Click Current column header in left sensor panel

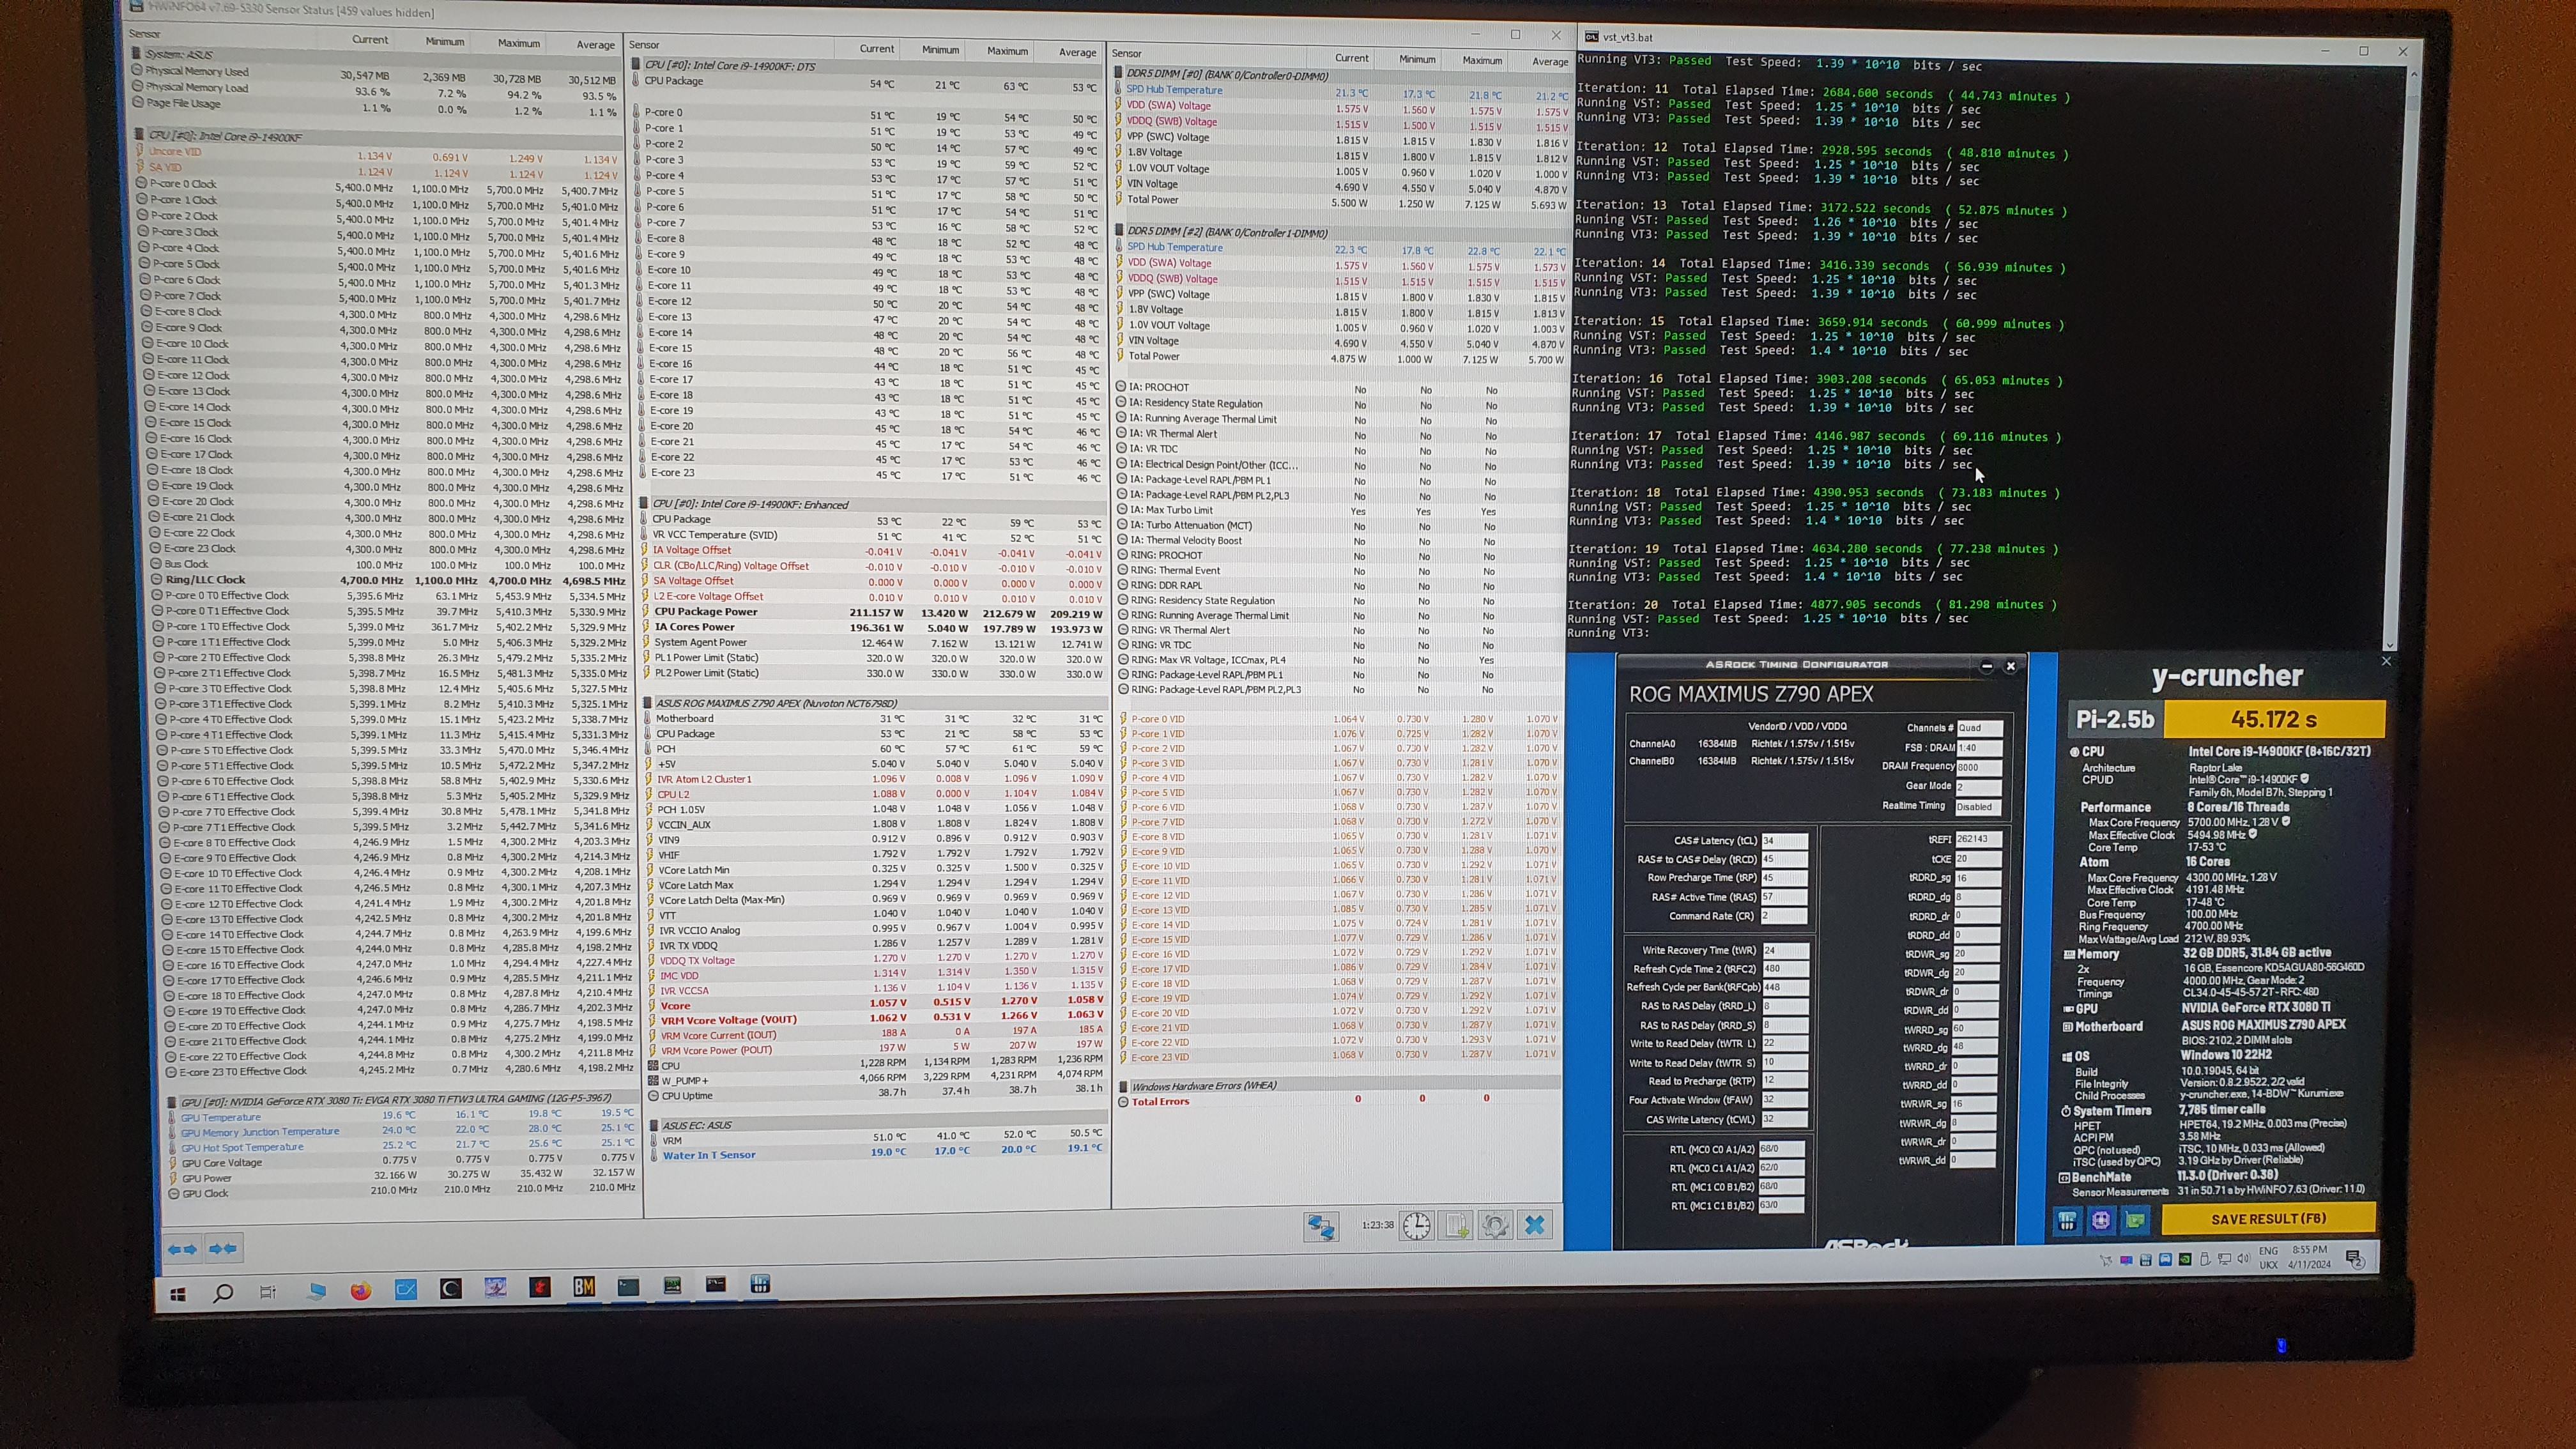[x=369, y=40]
